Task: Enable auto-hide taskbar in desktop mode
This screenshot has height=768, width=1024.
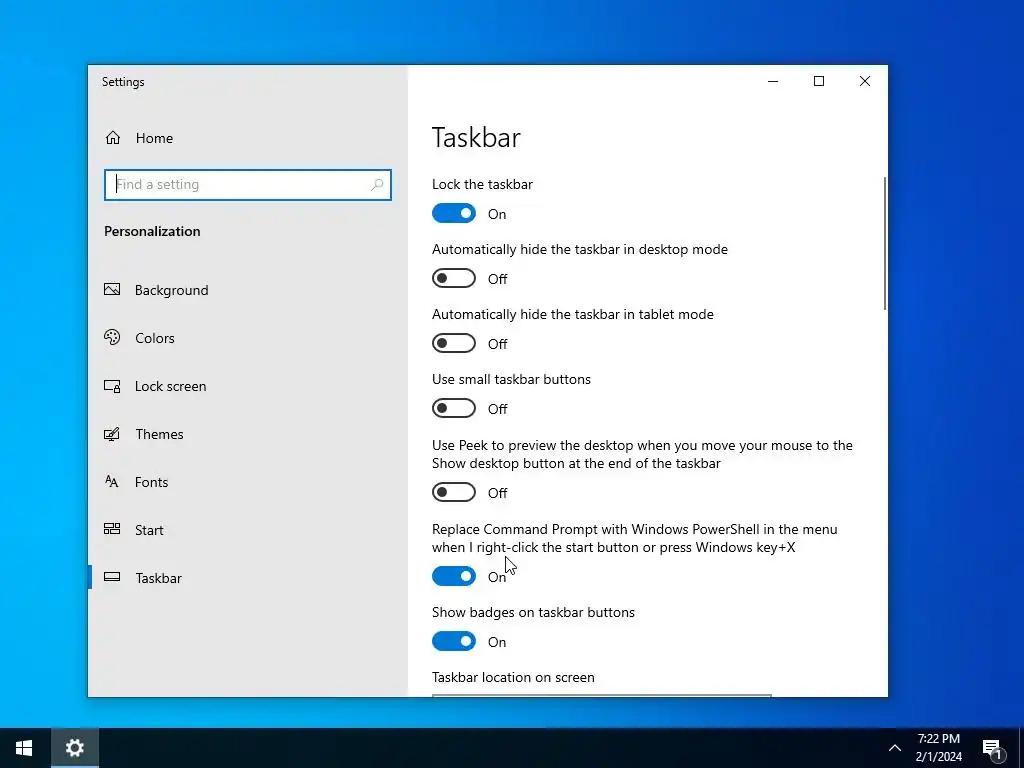Action: point(454,278)
